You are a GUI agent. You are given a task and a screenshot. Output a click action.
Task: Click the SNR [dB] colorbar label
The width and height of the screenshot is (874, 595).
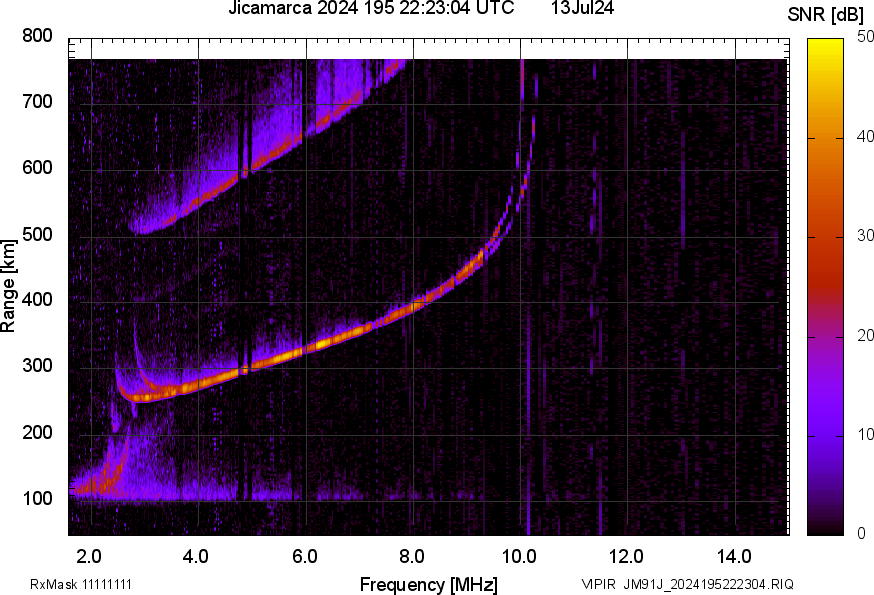826,15
